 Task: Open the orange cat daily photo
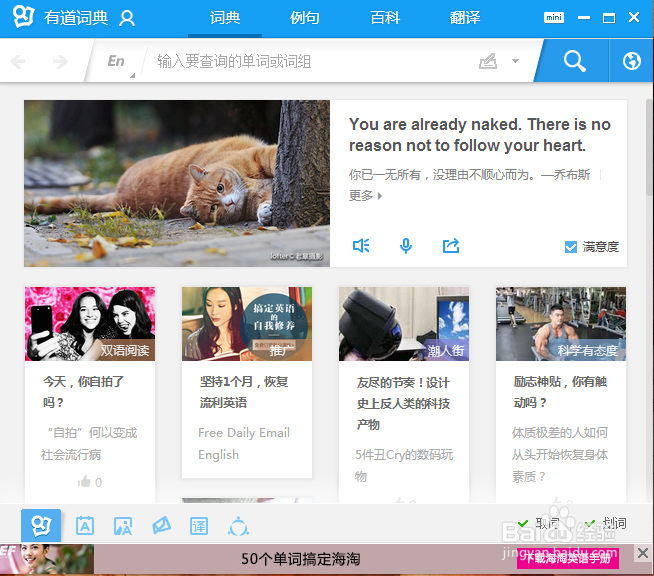click(177, 183)
